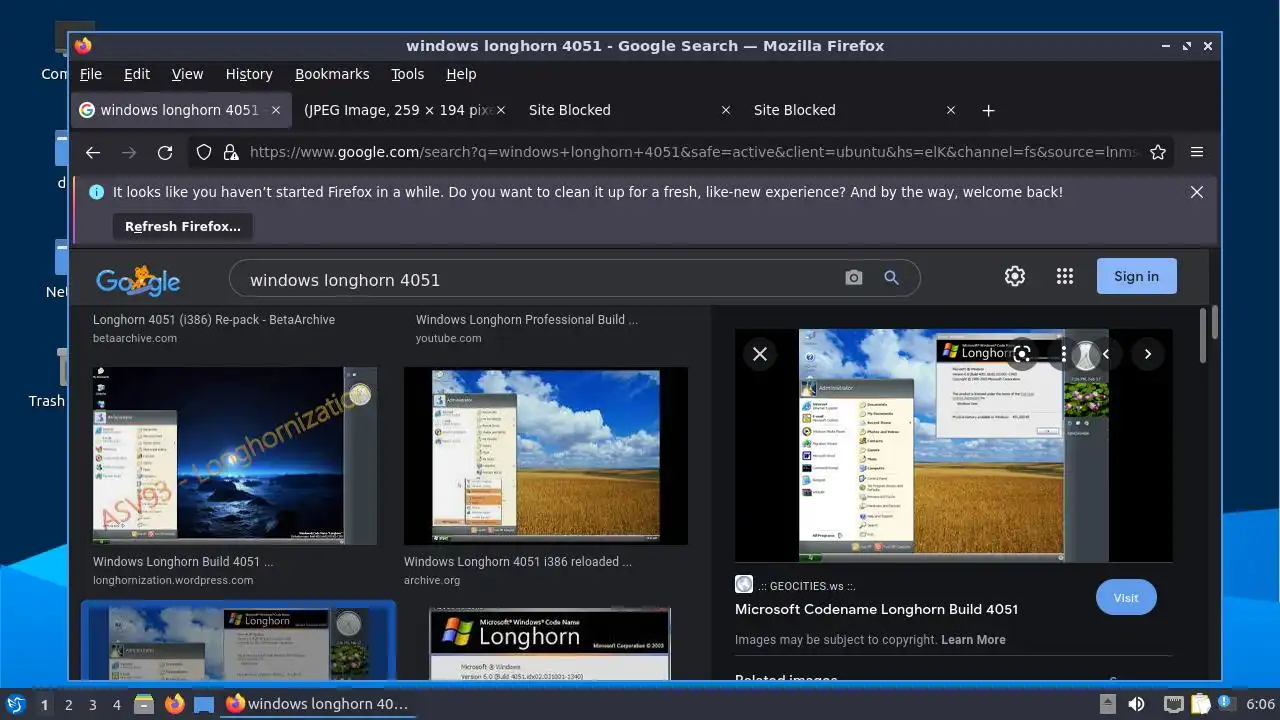Open the Trash desktop icon
Image resolution: width=1280 pixels, height=720 pixels.
pos(46,380)
